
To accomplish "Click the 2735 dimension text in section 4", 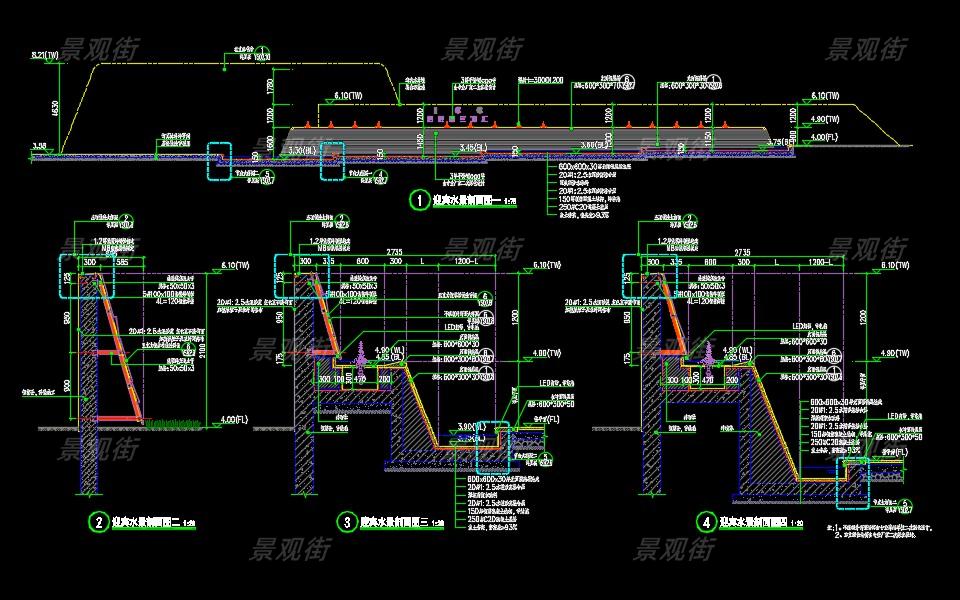I will (x=770, y=252).
